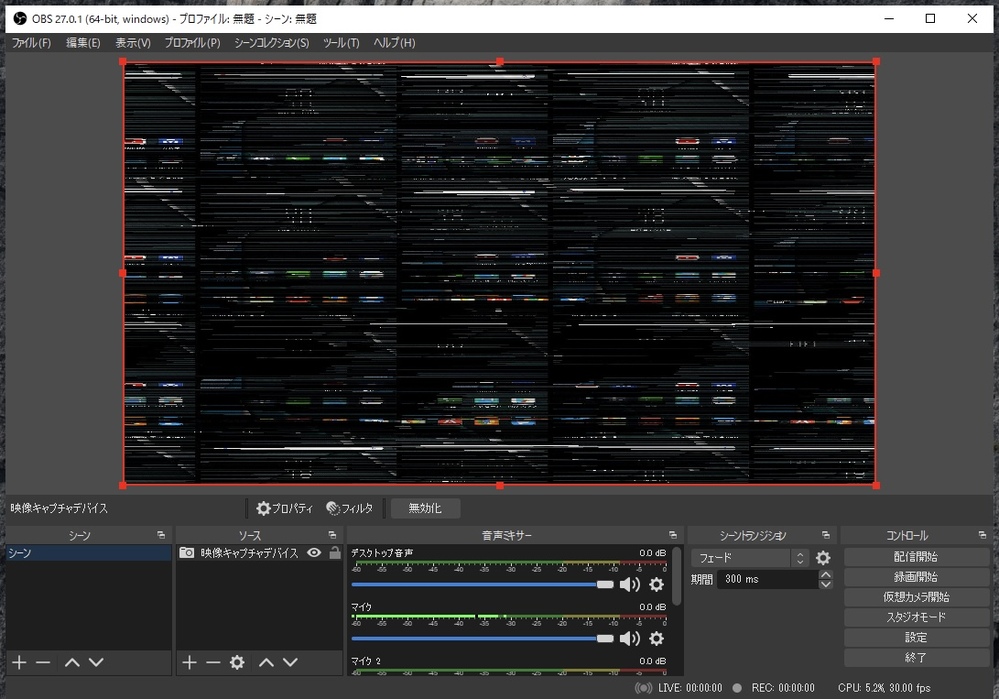Open the ツール(T) menu
The width and height of the screenshot is (999, 699).
(341, 43)
